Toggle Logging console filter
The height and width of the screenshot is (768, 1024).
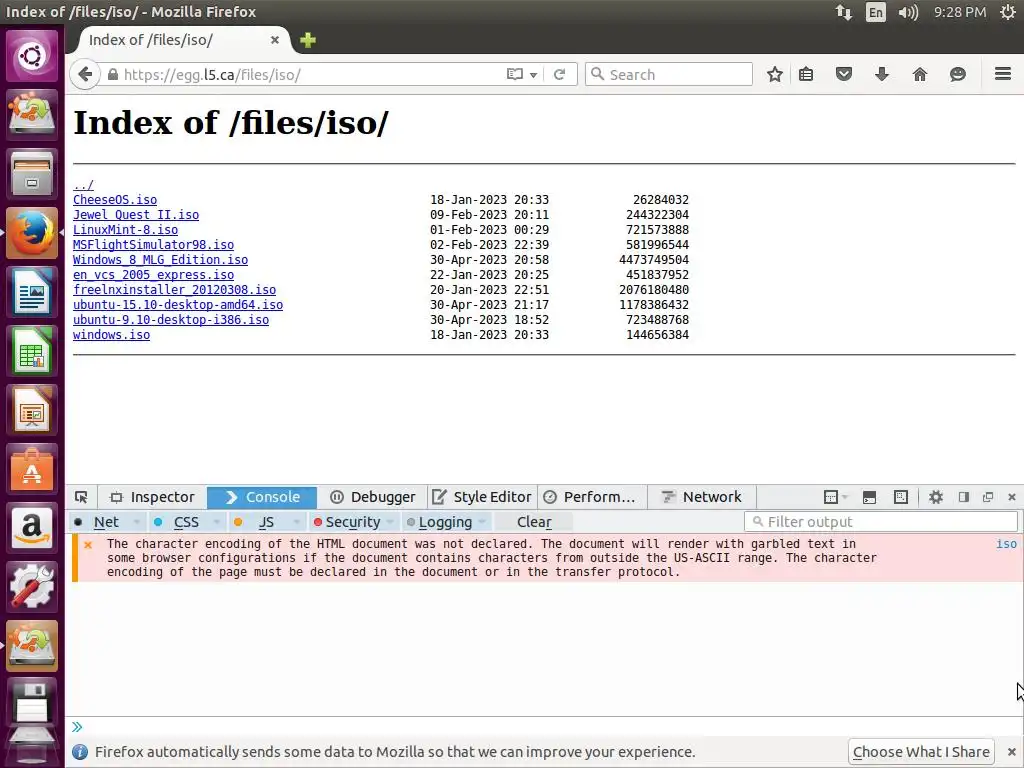coord(439,522)
